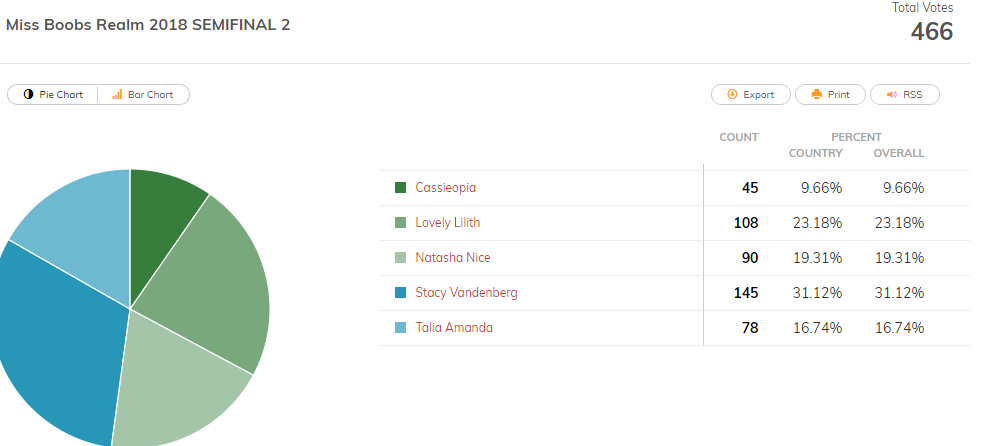
Task: Click the blue Stacy Vandenberg legend swatch
Action: [400, 293]
